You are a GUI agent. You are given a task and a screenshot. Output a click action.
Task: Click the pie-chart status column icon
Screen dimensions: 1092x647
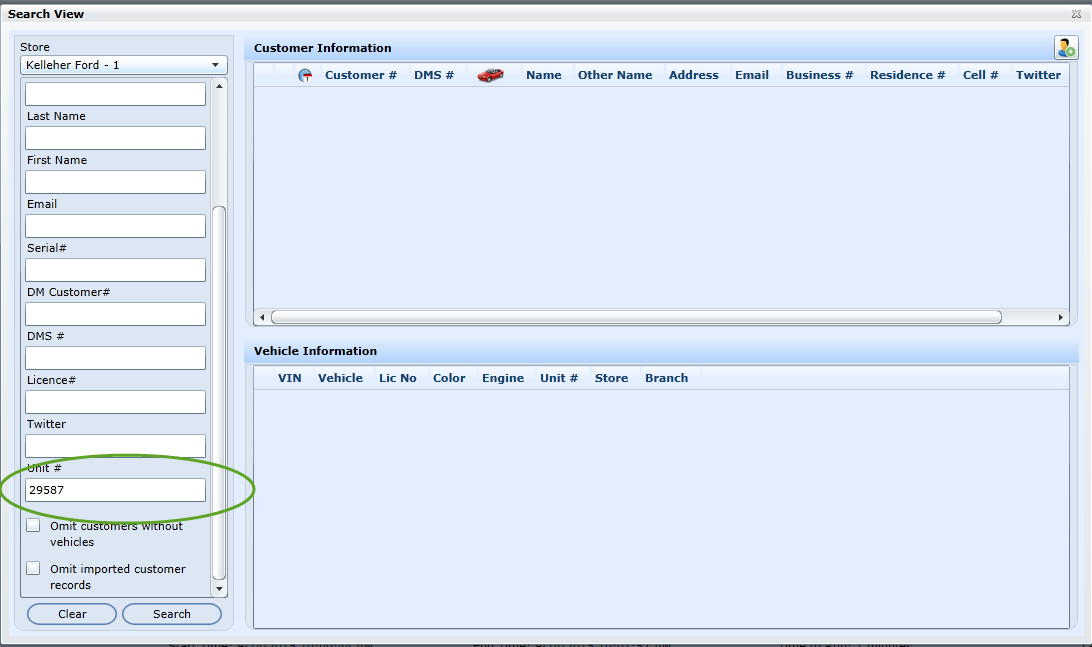pos(305,76)
